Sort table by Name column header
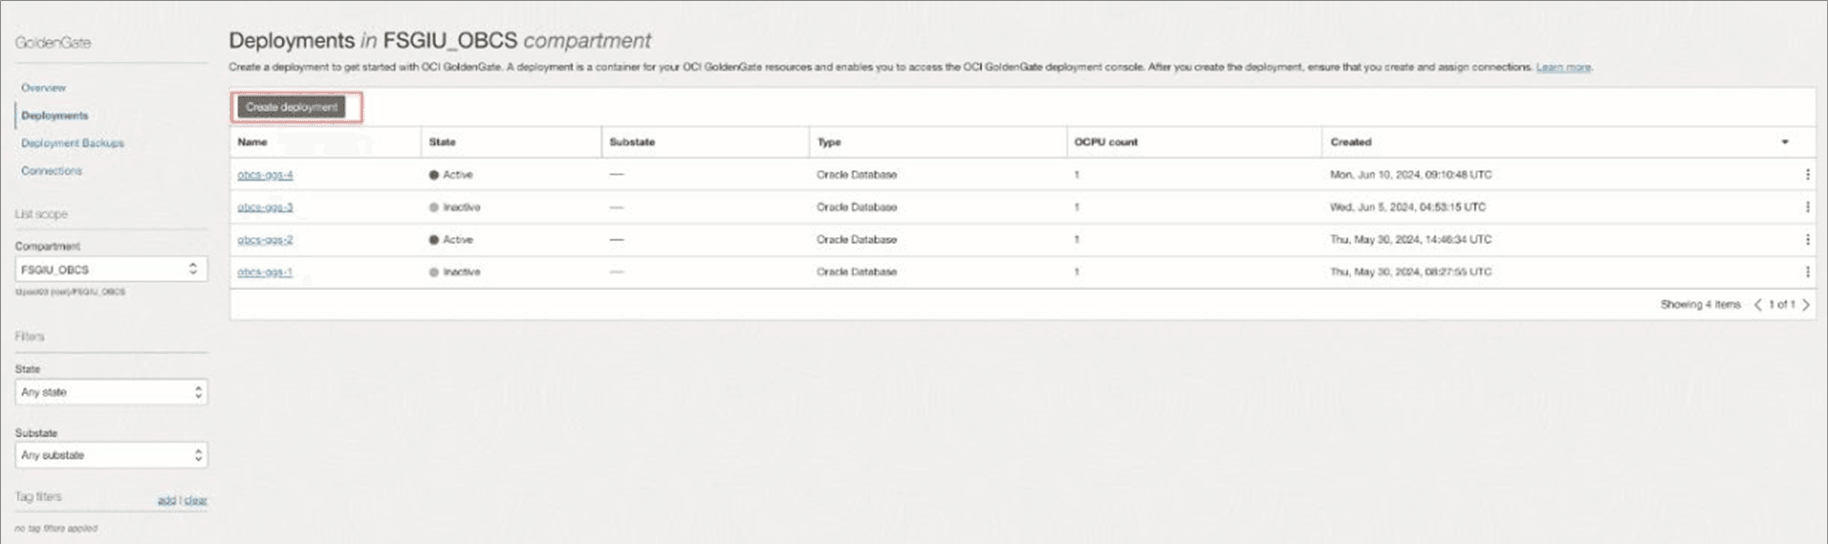1828x544 pixels. 252,142
